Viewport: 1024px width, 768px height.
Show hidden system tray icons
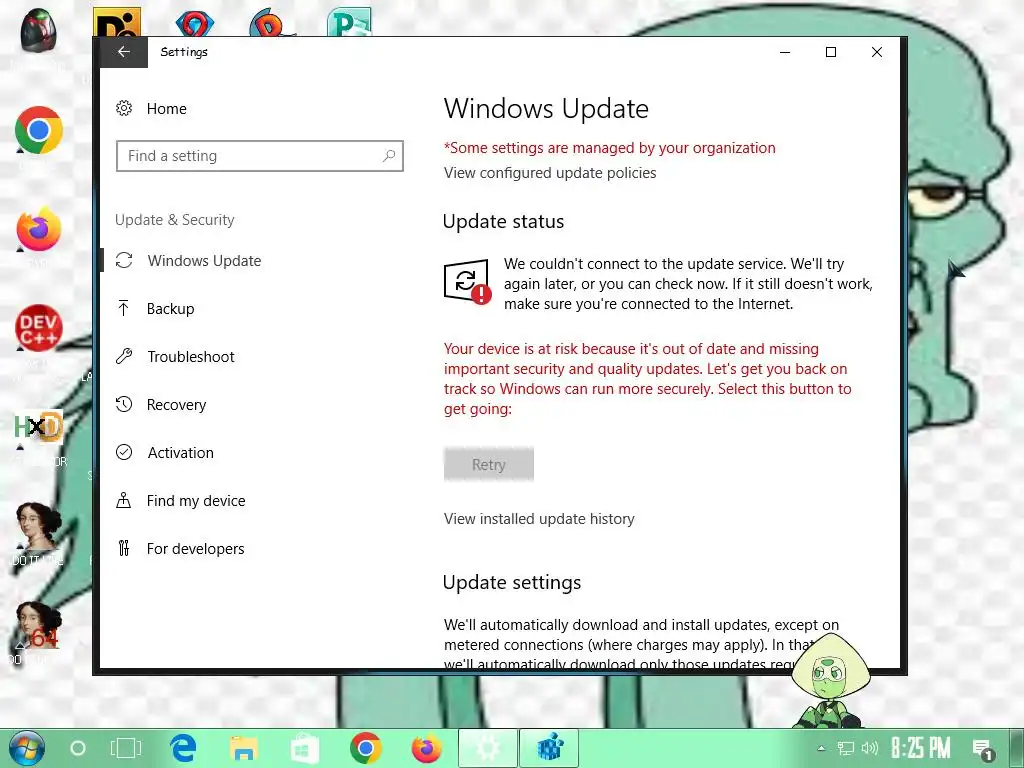click(821, 748)
